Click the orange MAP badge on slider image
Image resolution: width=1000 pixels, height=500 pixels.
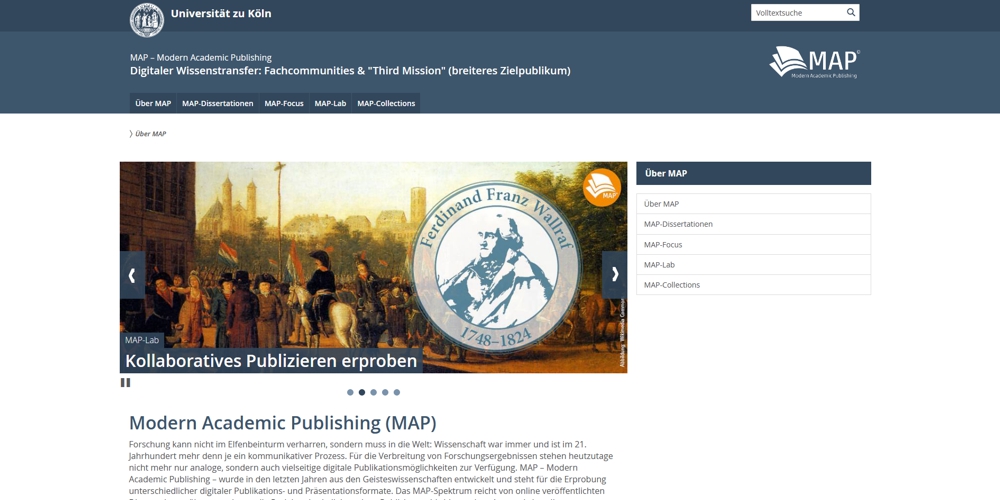(601, 188)
